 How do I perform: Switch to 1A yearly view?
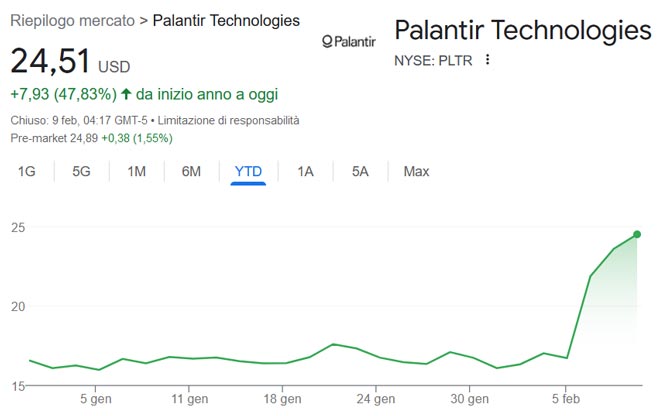point(305,172)
